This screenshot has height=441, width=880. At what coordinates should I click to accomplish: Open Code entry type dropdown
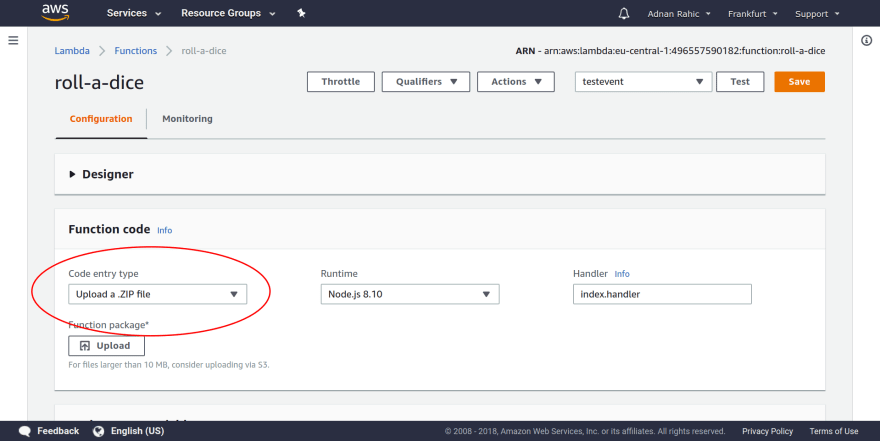(158, 294)
